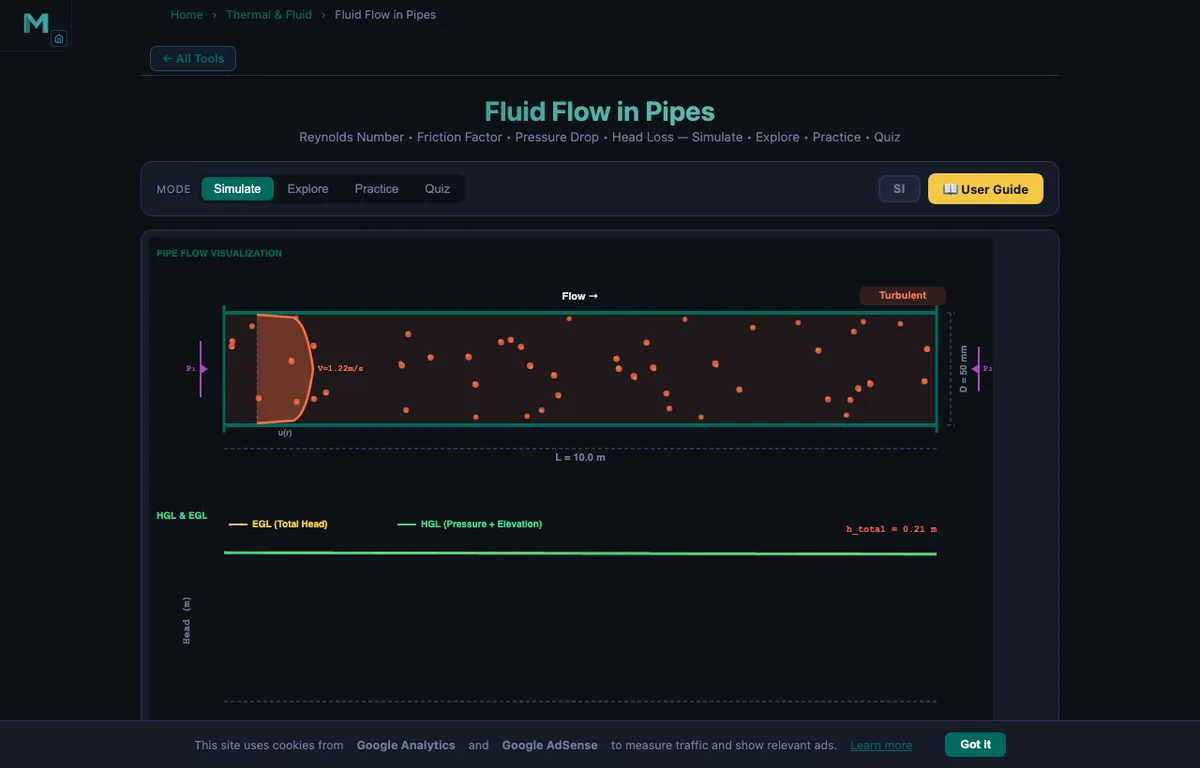Click the P₁ inlet pressure marker
This screenshot has height=768, width=1200.
tap(198, 369)
